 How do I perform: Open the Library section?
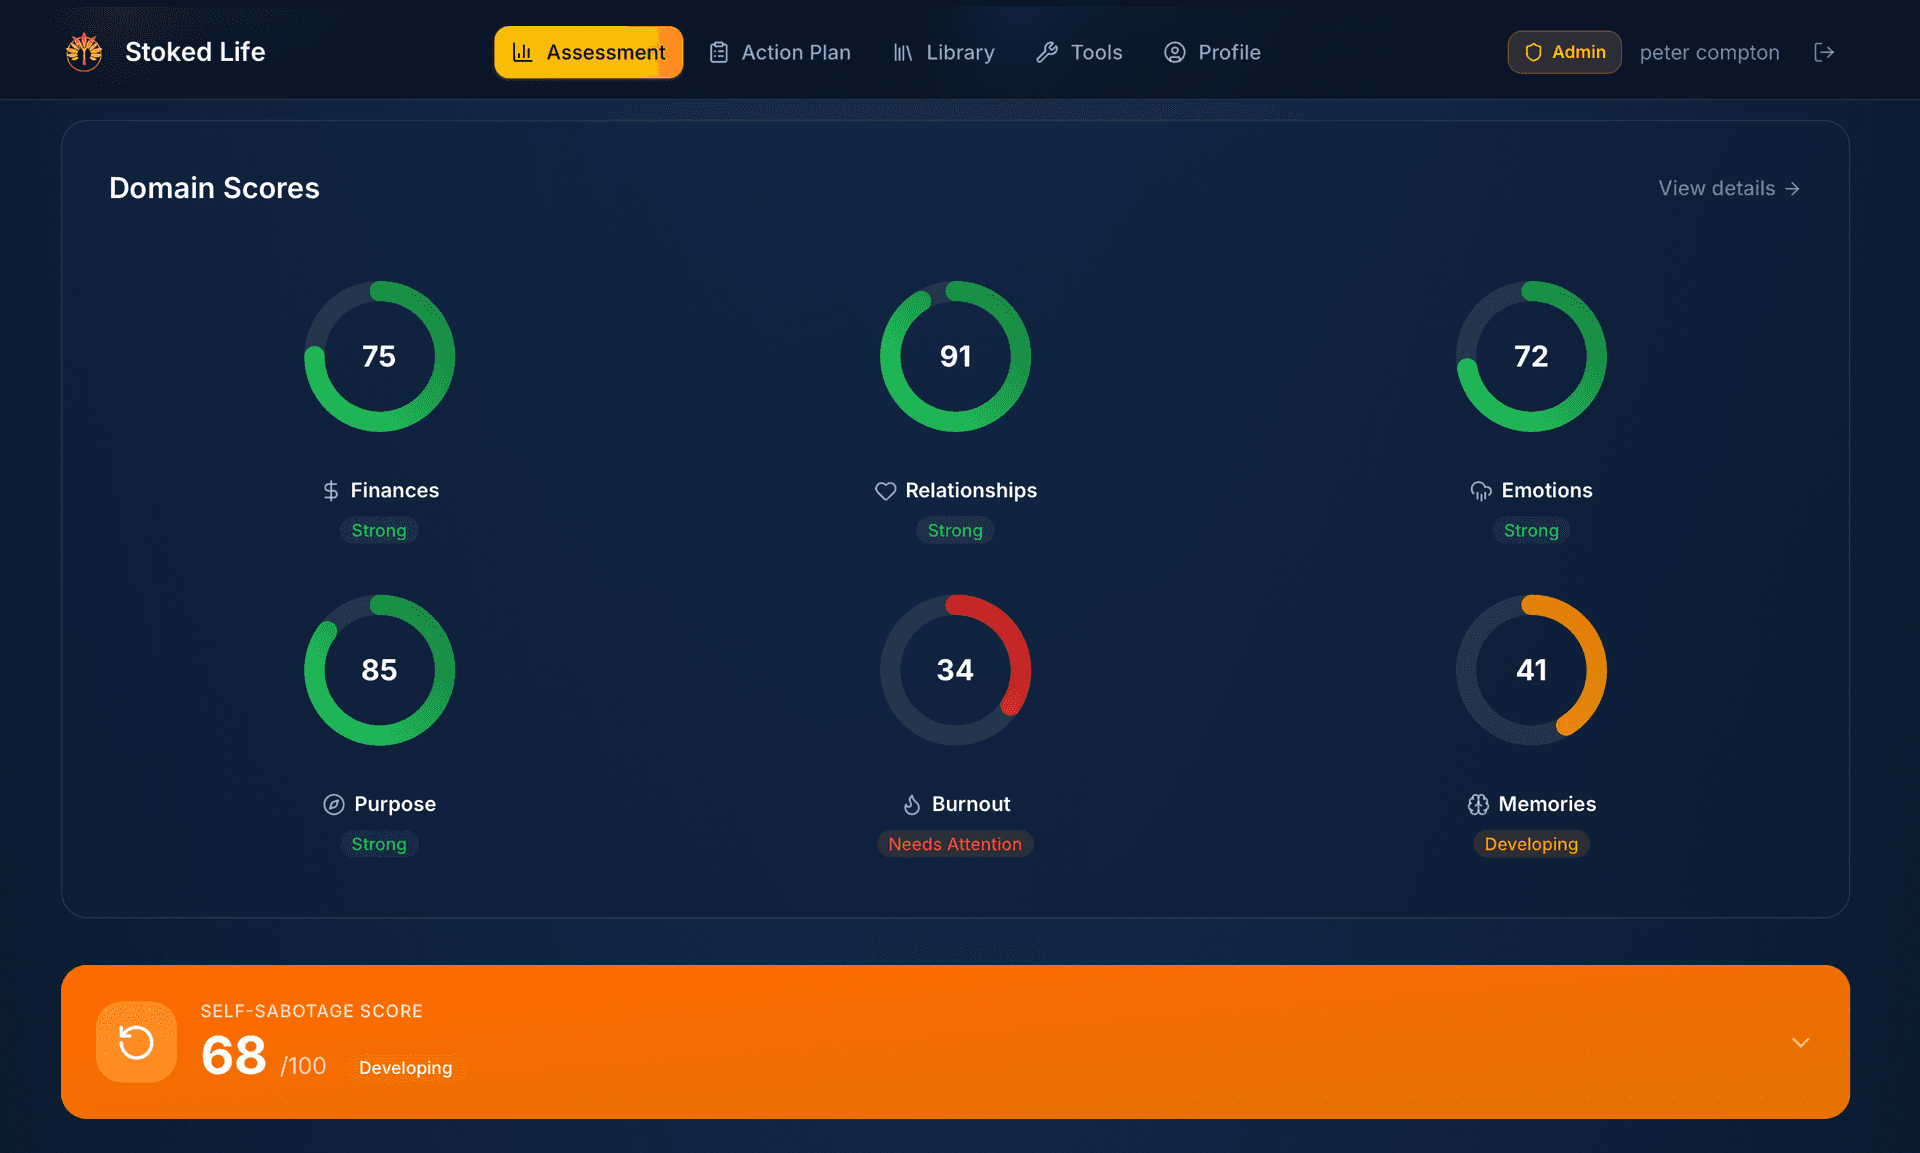click(943, 52)
